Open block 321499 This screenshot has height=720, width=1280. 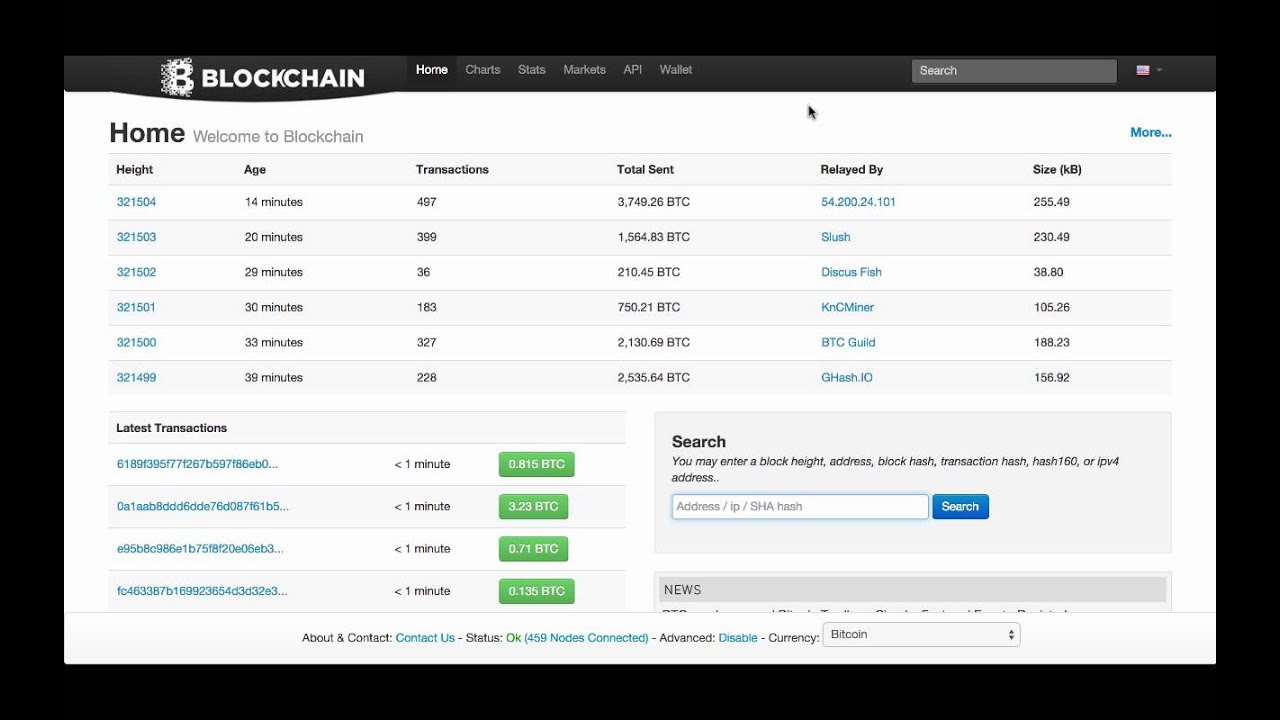coord(136,377)
